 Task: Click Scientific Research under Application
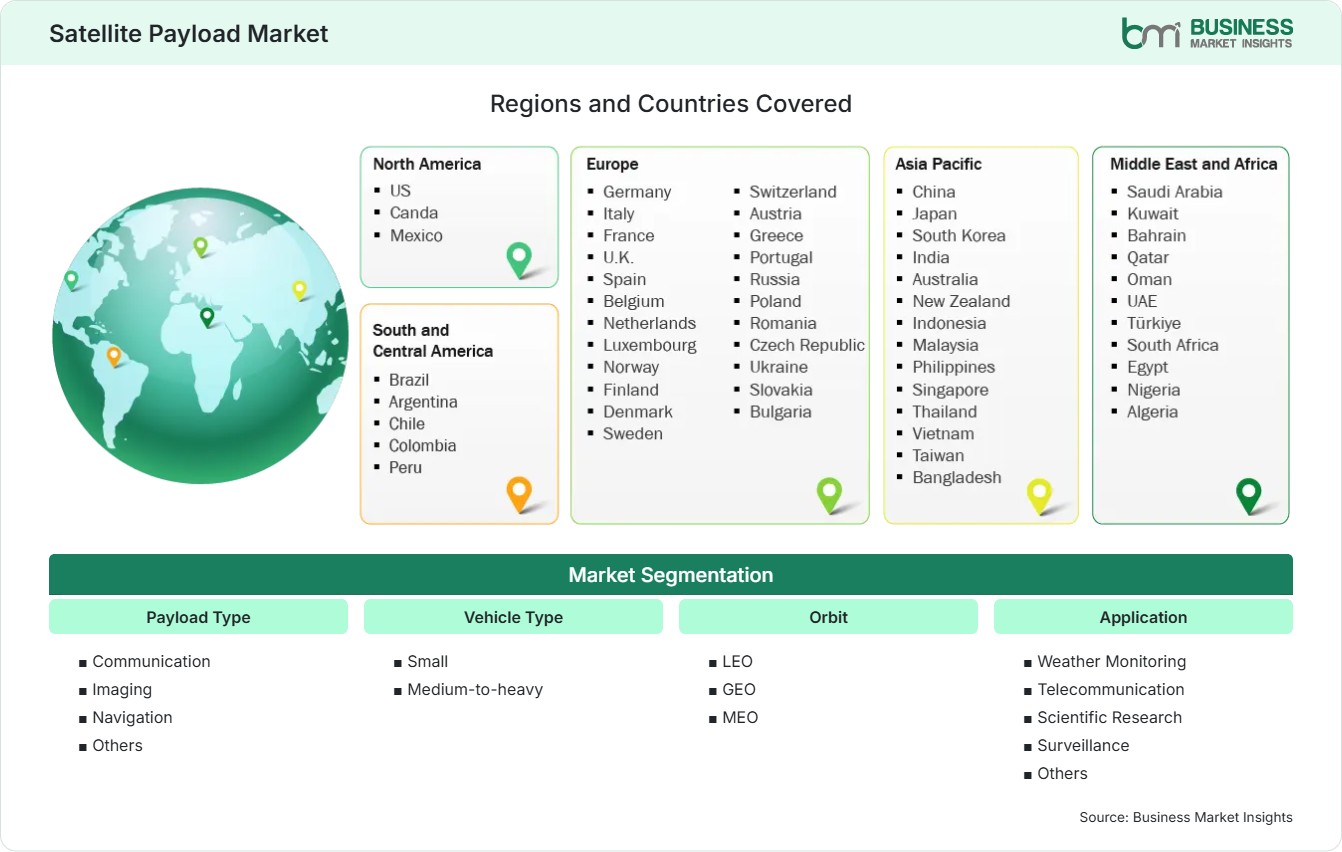click(1110, 717)
